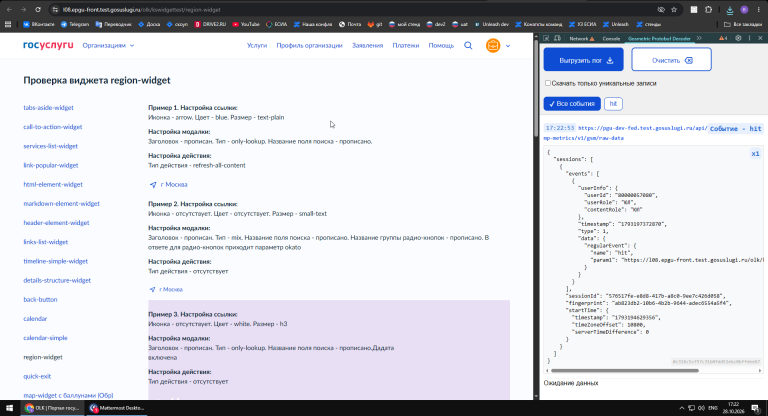Click the crossed-eye icon in address bar
This screenshot has height=416, width=768.
(x=661, y=9)
